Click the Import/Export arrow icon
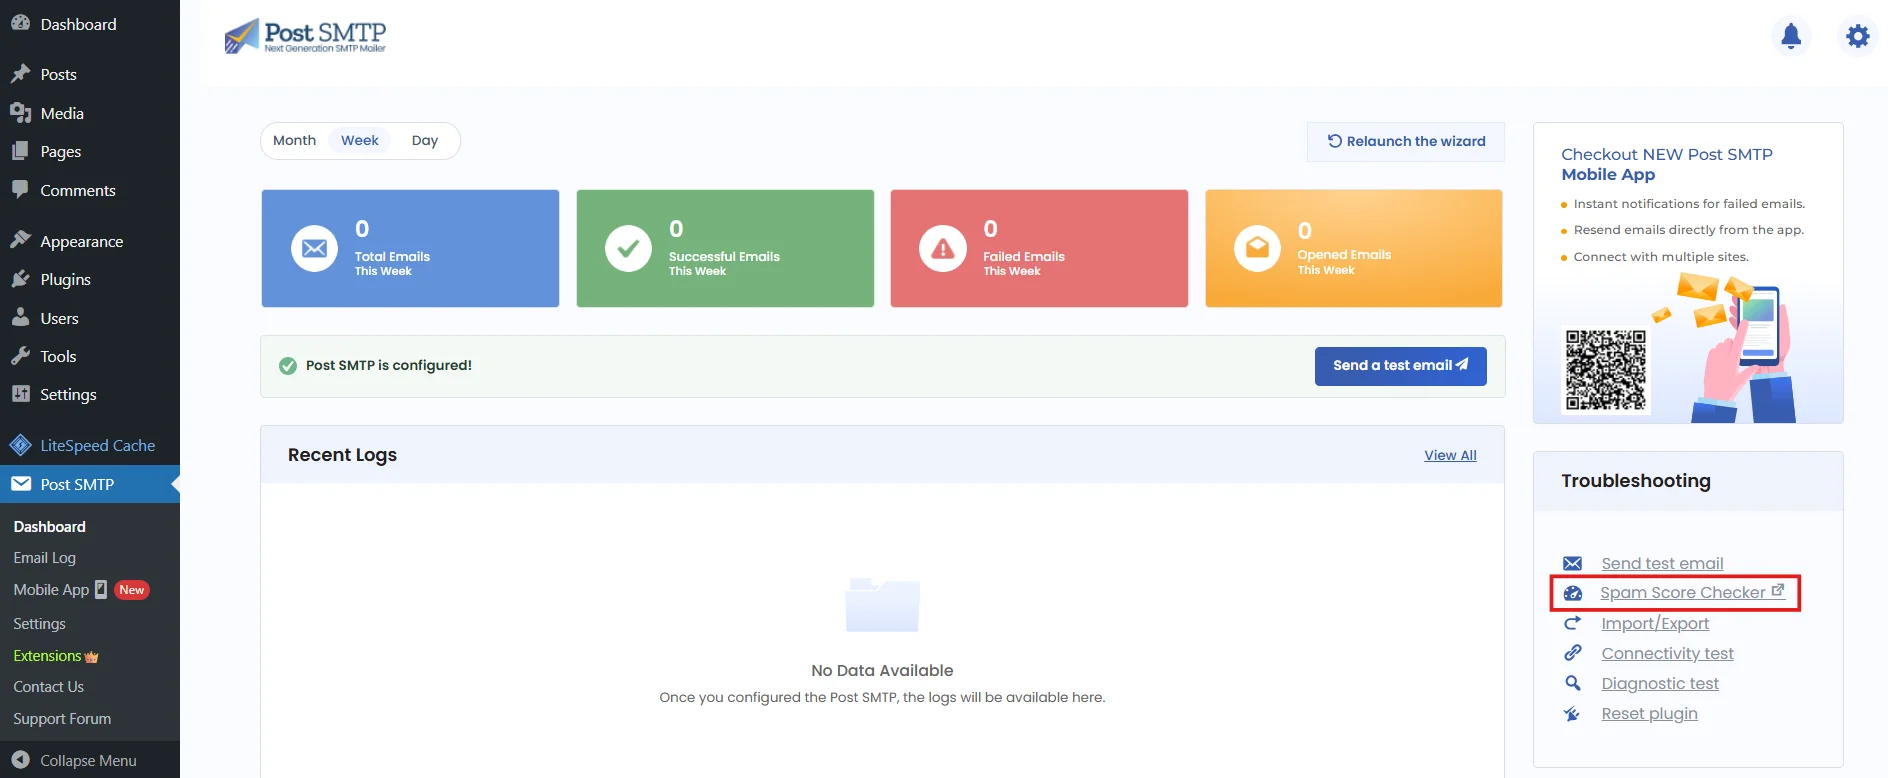 pos(1572,623)
